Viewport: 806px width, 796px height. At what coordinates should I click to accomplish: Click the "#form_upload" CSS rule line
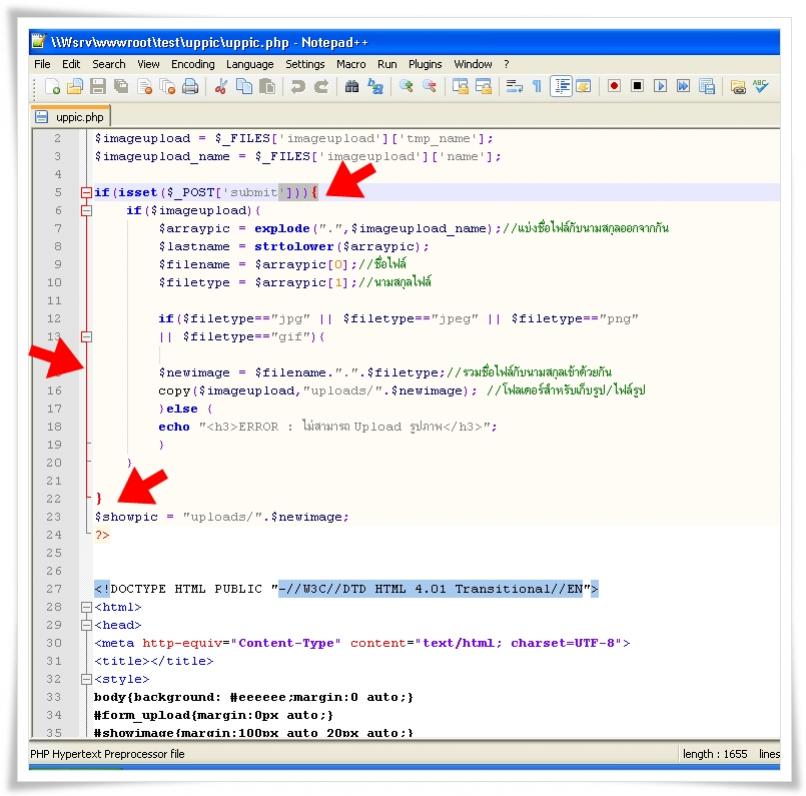[x=213, y=715]
